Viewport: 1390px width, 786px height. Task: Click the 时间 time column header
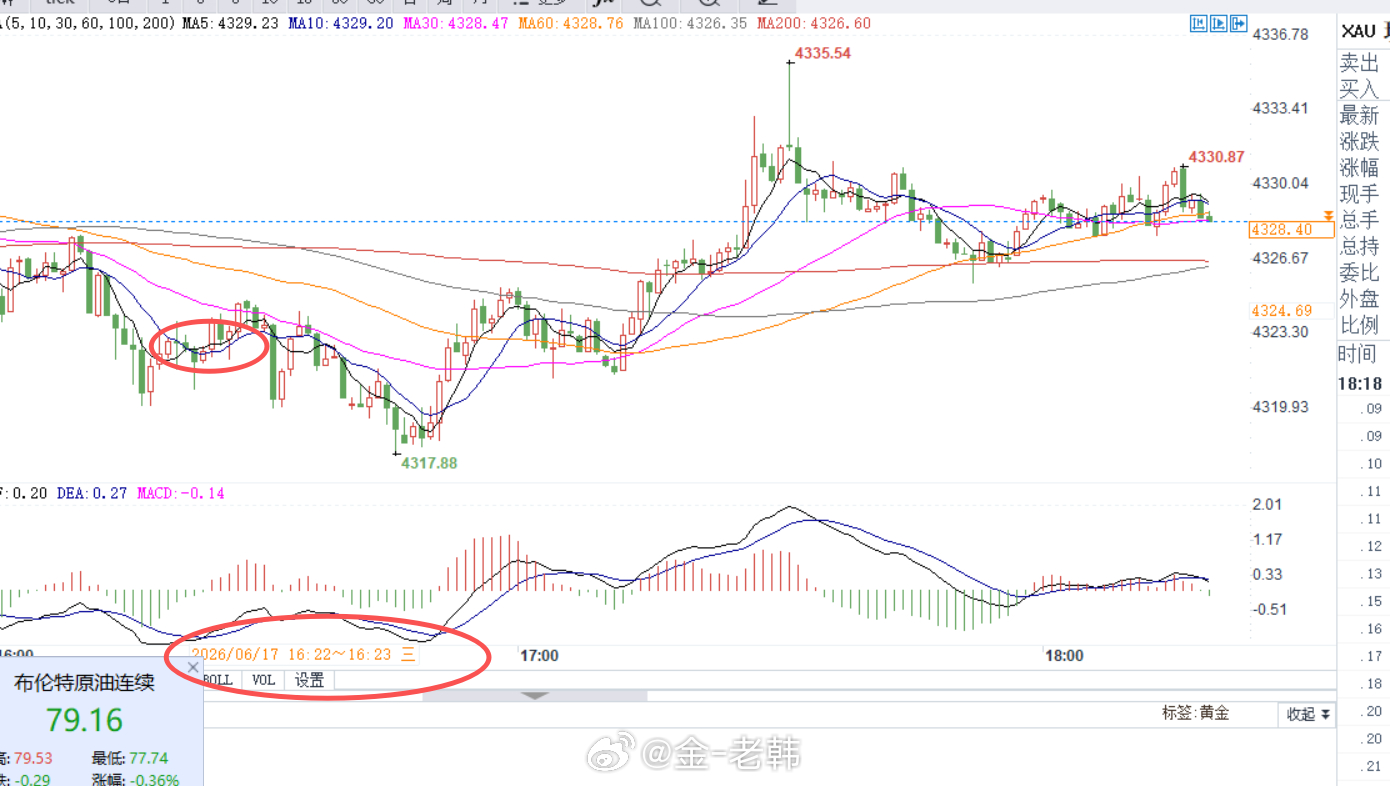pos(1358,354)
